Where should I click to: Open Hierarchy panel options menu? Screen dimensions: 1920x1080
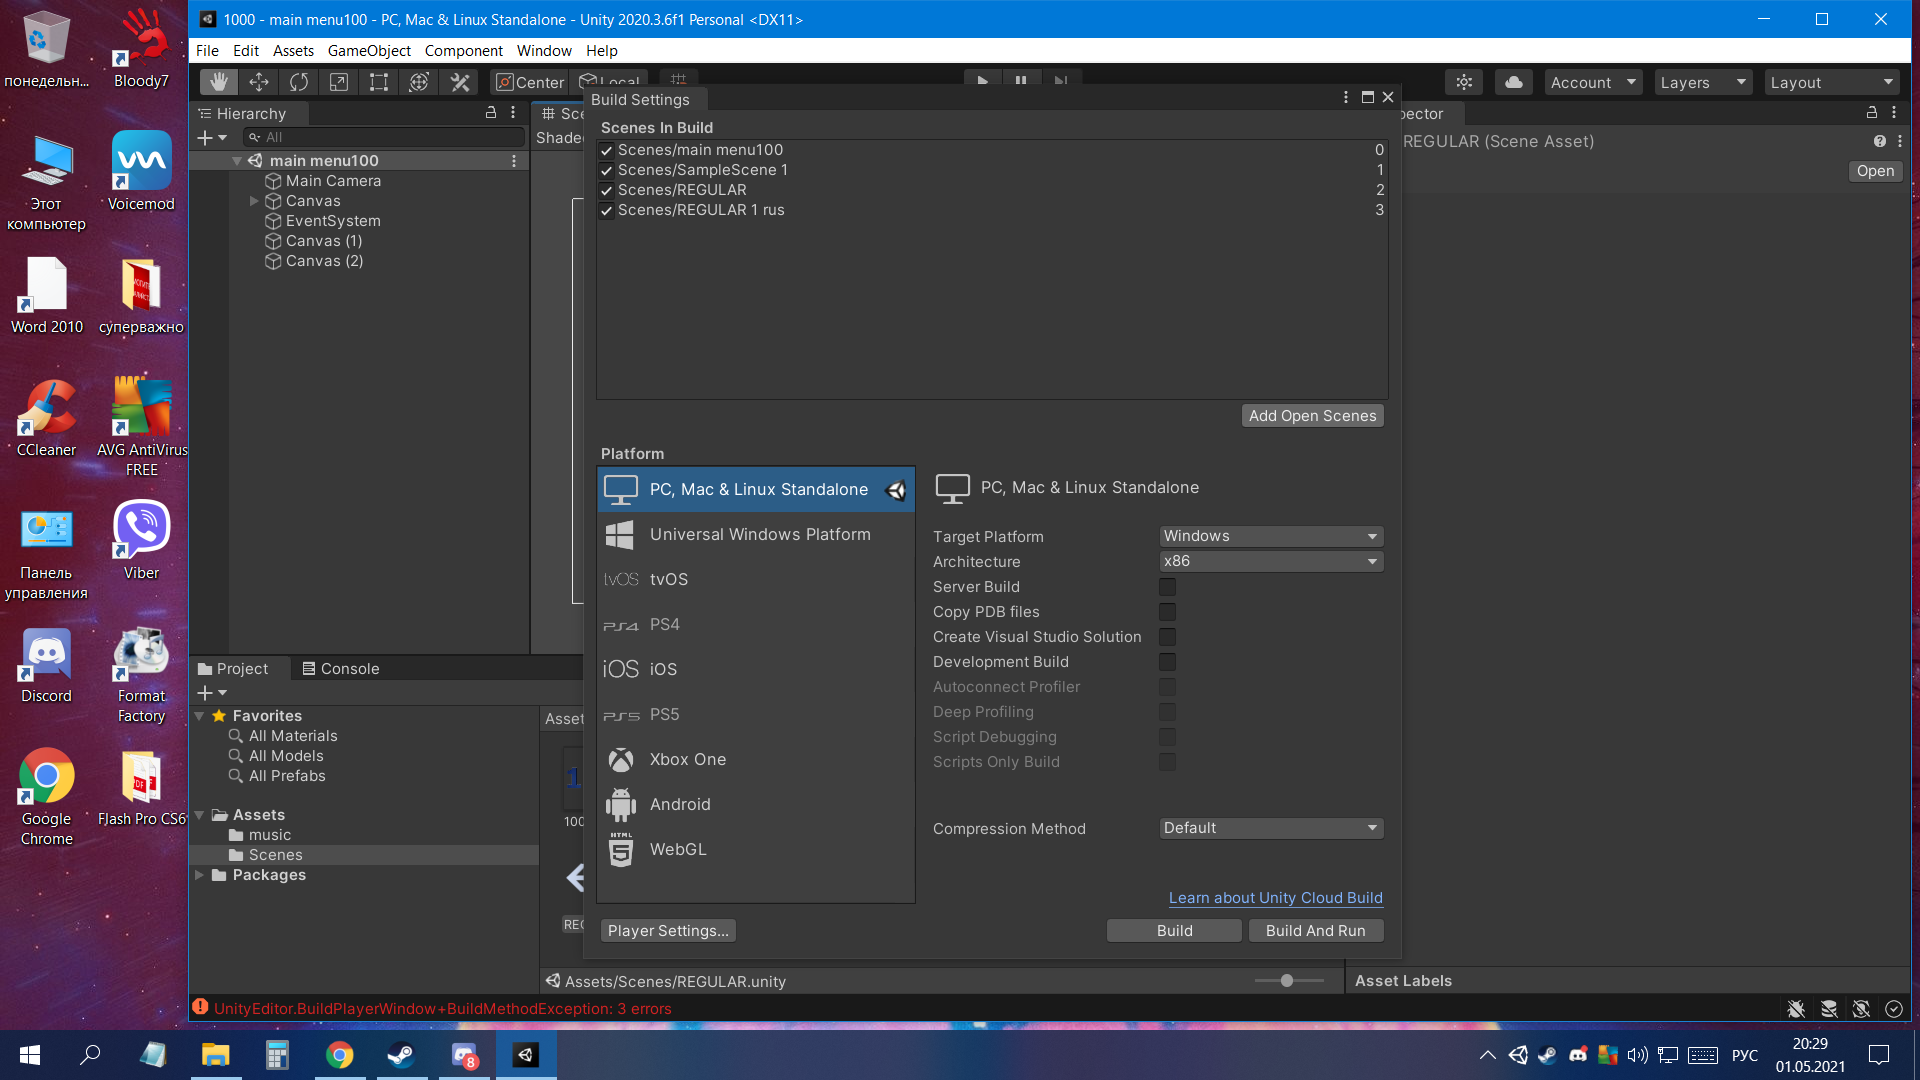pos(513,113)
